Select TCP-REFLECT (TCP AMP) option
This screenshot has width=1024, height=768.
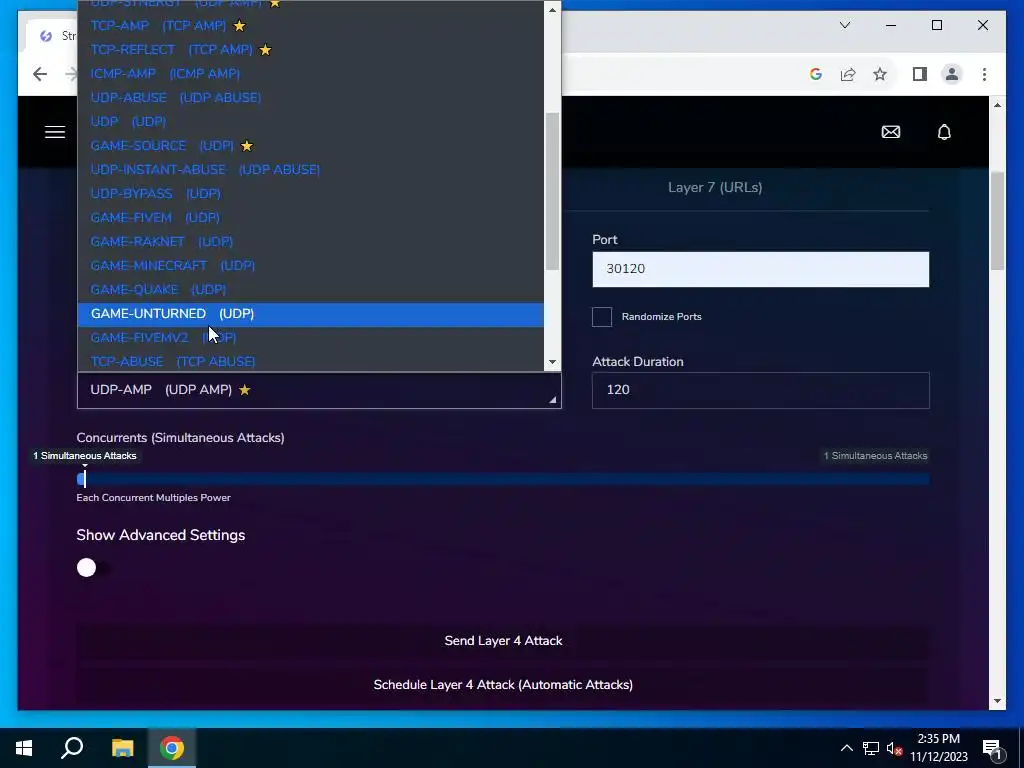[310, 50]
